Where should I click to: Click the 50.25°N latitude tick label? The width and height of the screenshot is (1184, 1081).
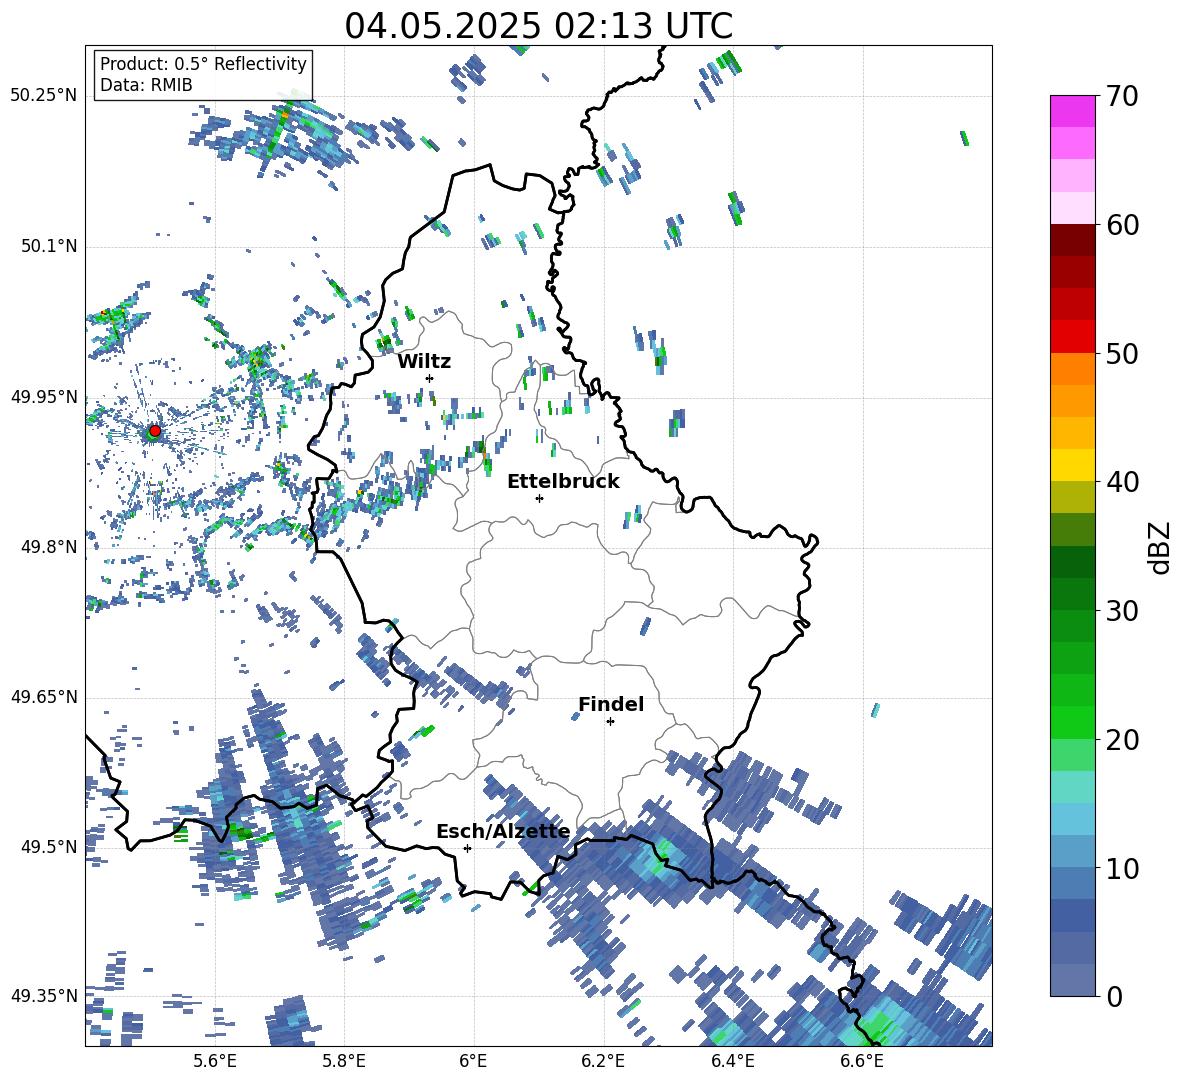[x=44, y=96]
